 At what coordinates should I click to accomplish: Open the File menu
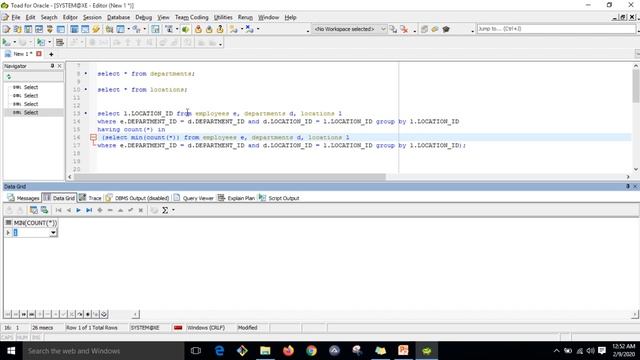coord(16,17)
